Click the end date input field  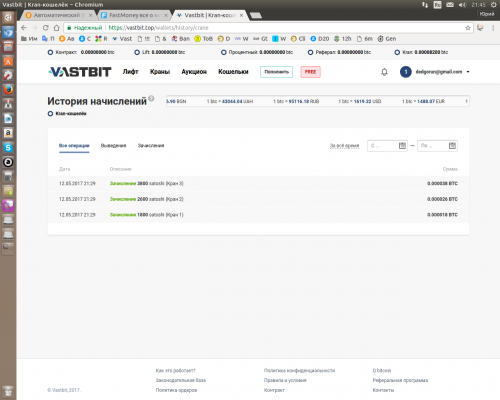tap(437, 146)
